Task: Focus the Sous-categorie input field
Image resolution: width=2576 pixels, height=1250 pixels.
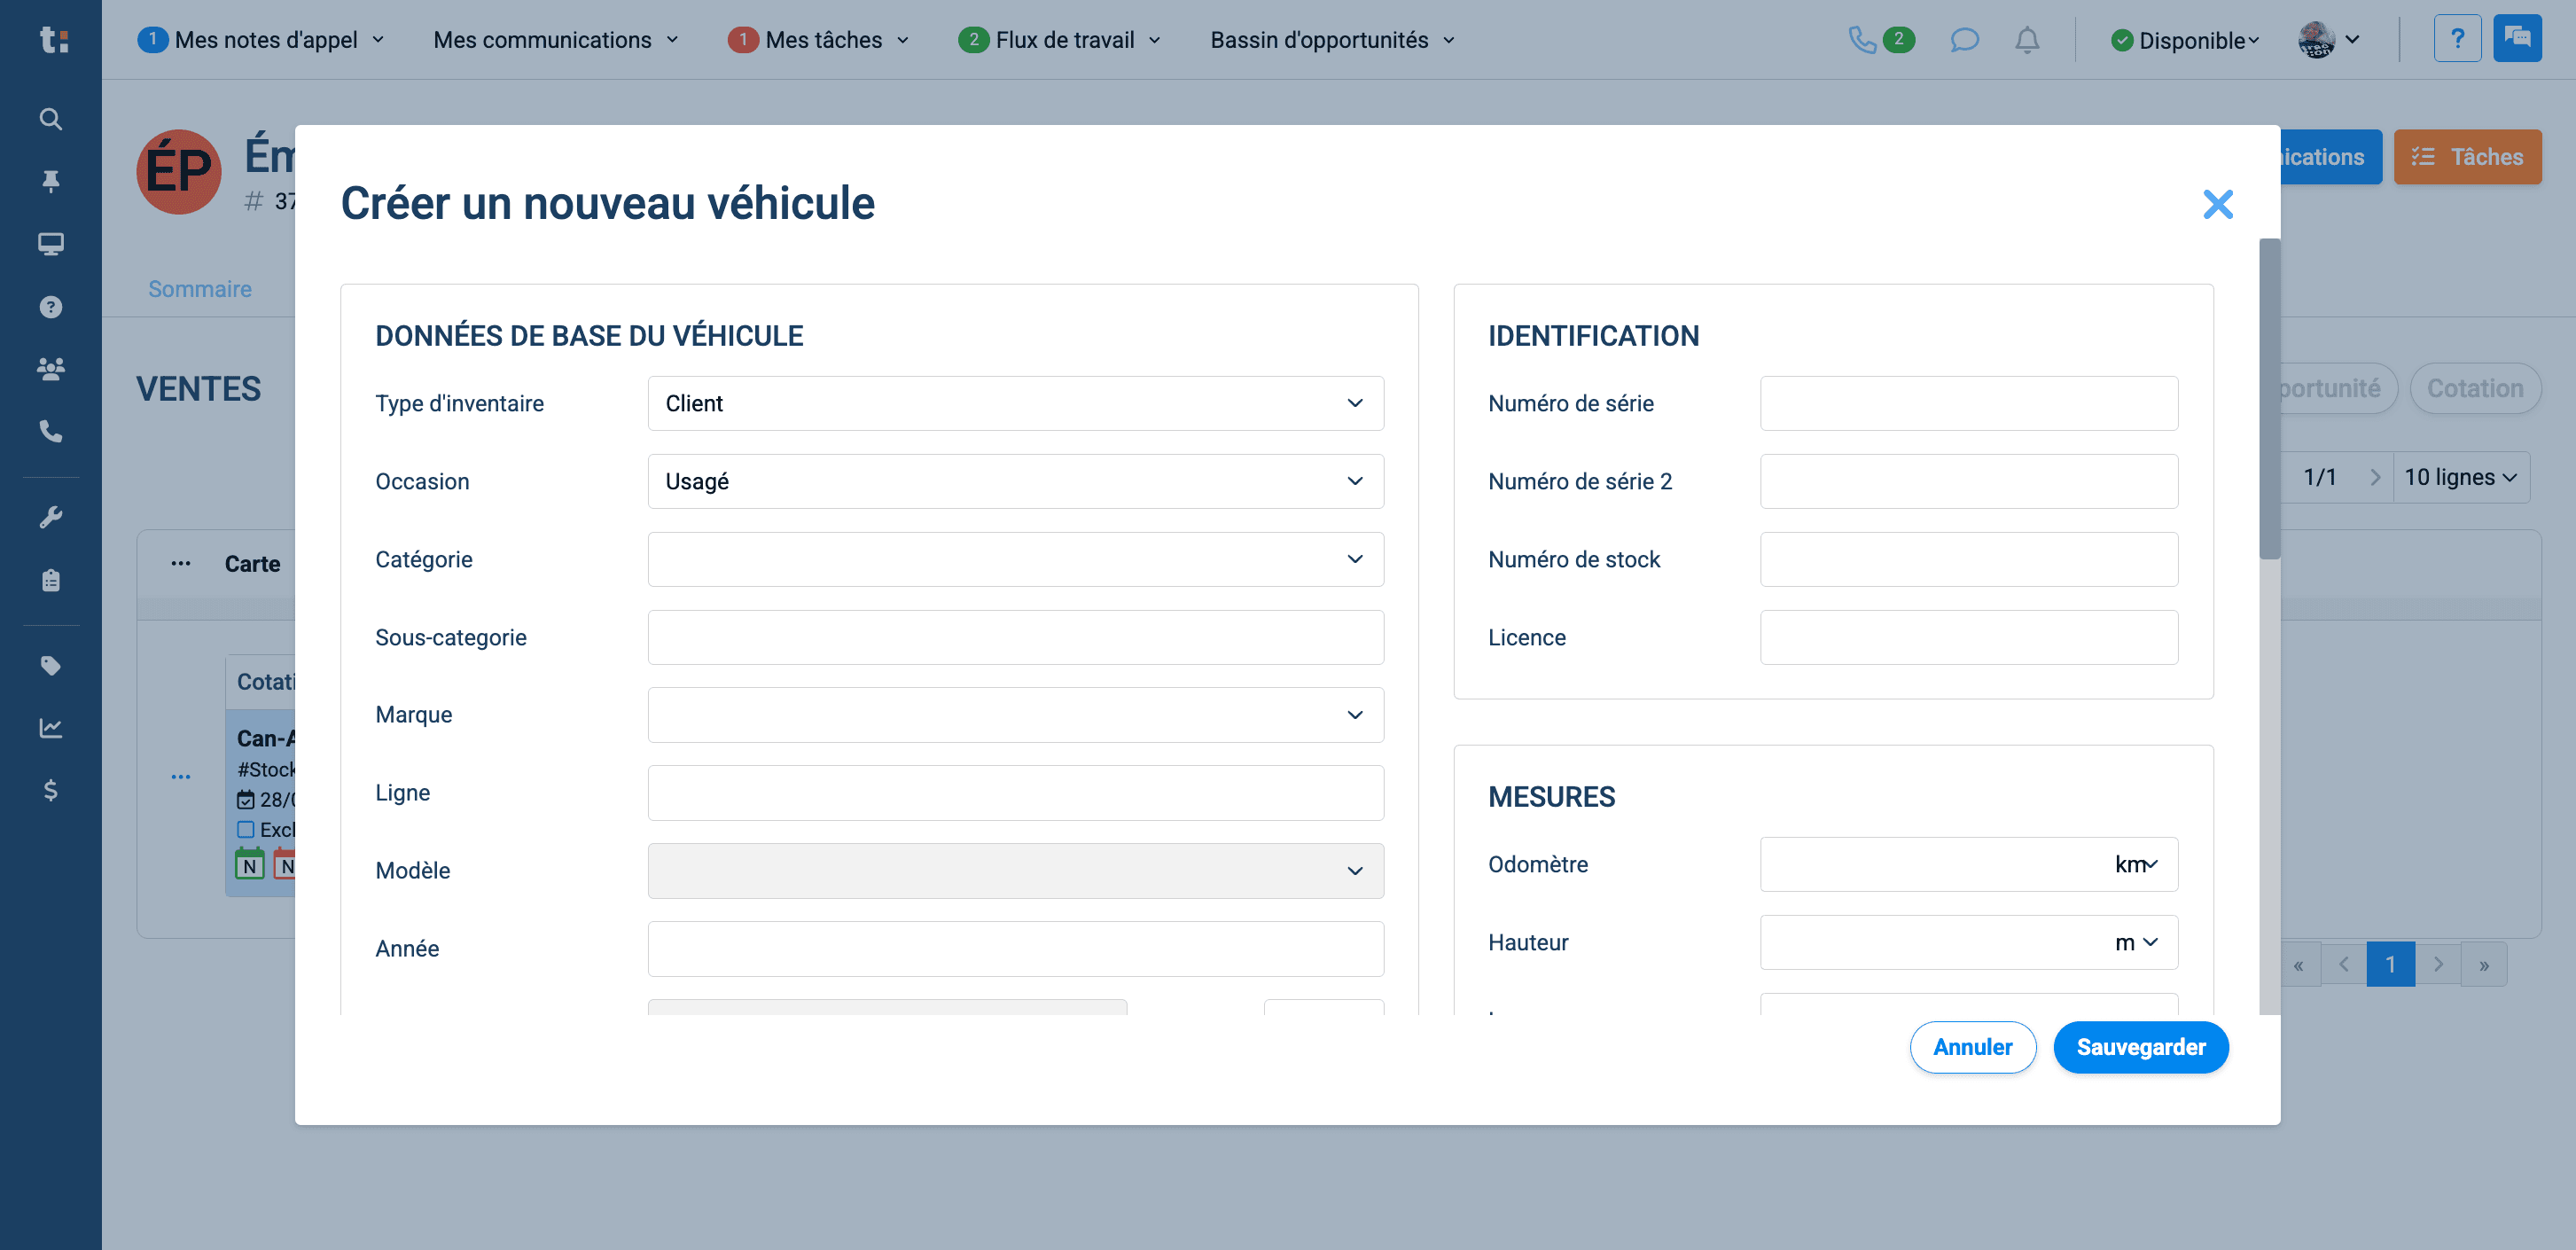Action: click(1015, 637)
